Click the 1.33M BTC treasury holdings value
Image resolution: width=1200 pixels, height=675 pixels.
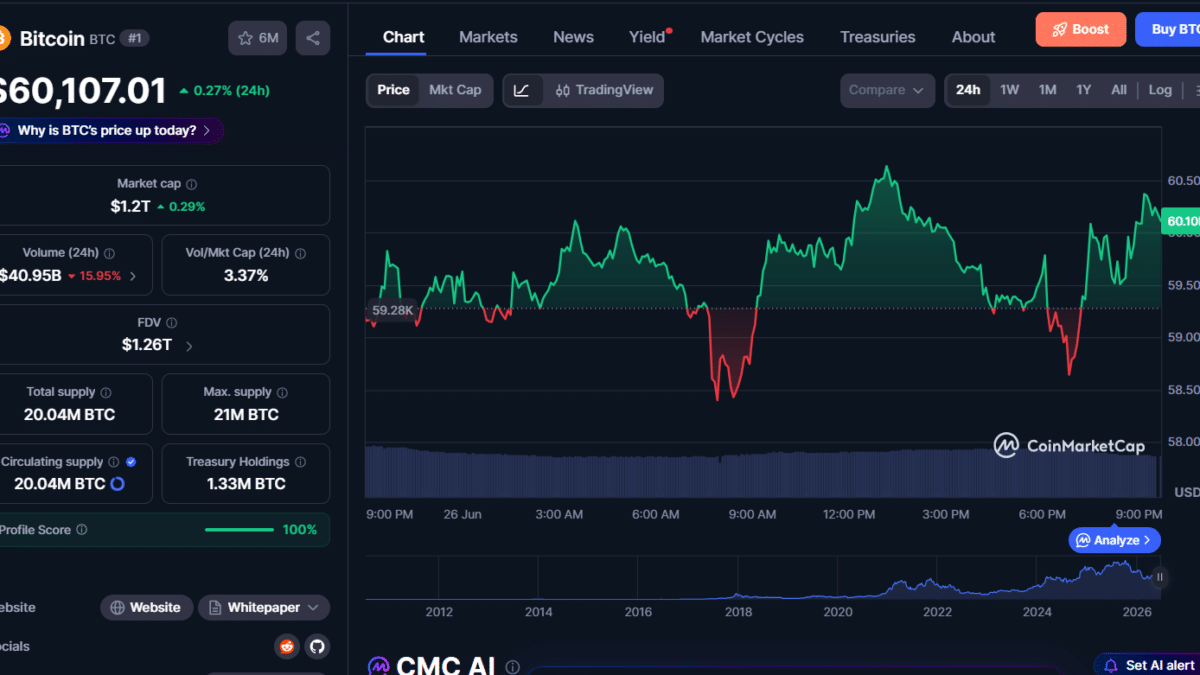point(246,484)
